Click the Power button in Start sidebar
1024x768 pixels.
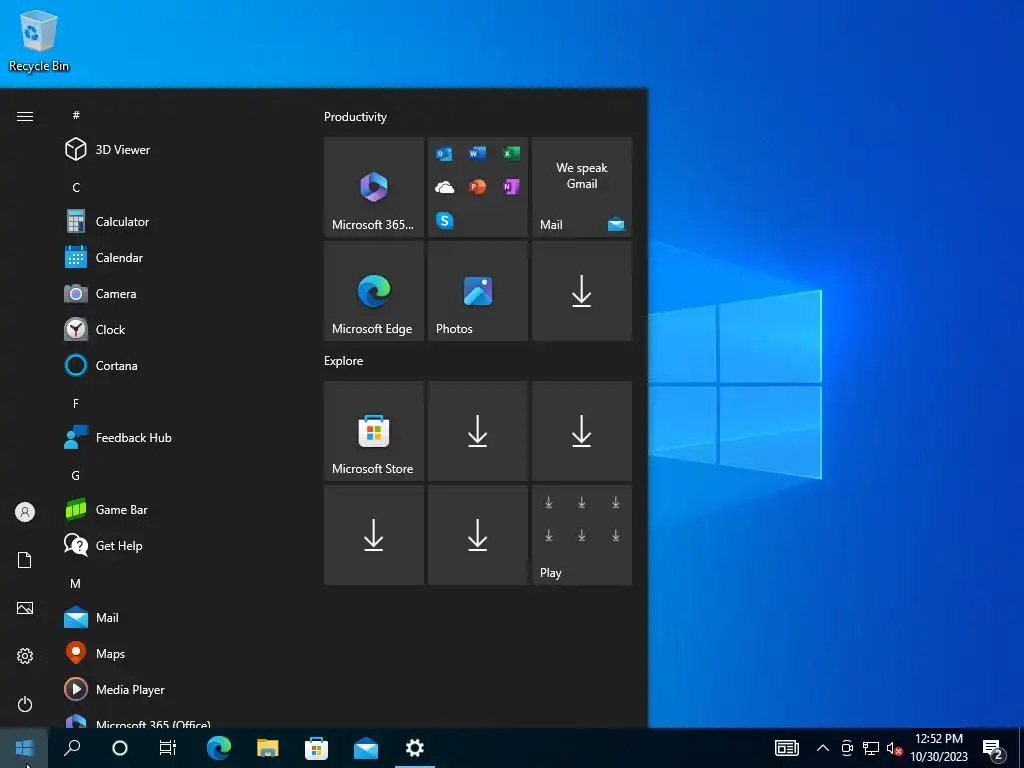pyautogui.click(x=25, y=704)
